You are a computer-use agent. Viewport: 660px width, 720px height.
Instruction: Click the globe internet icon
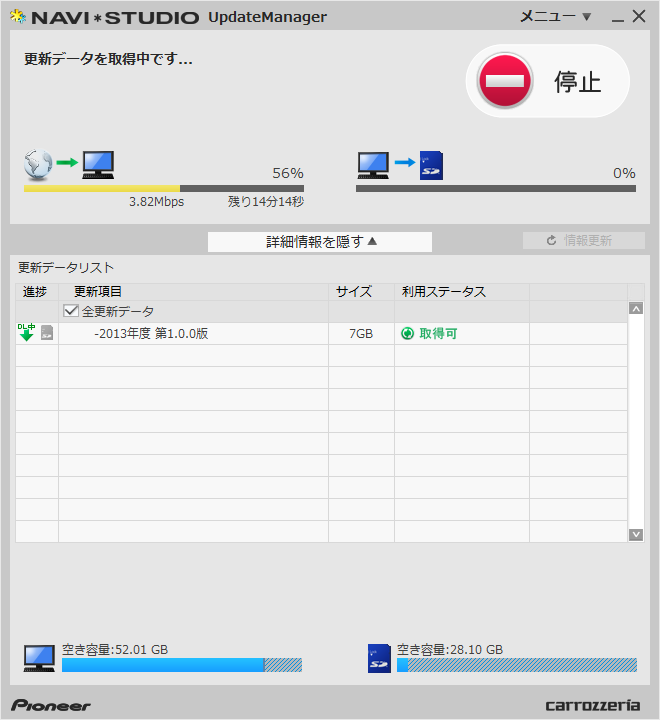pos(38,164)
